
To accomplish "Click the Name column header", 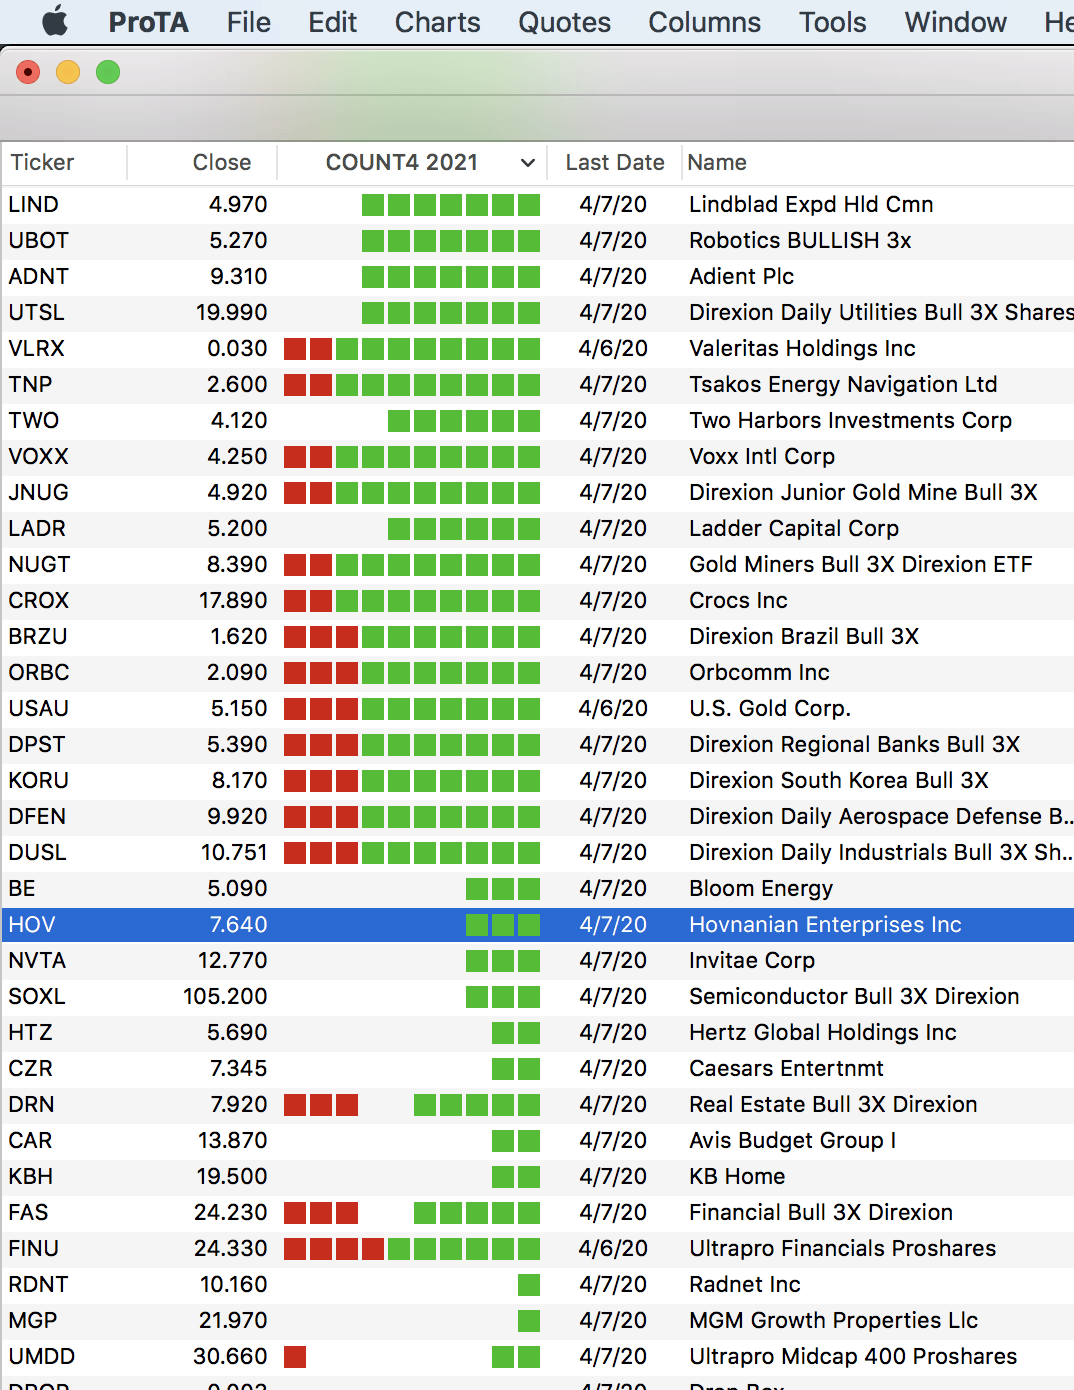I will (x=717, y=163).
